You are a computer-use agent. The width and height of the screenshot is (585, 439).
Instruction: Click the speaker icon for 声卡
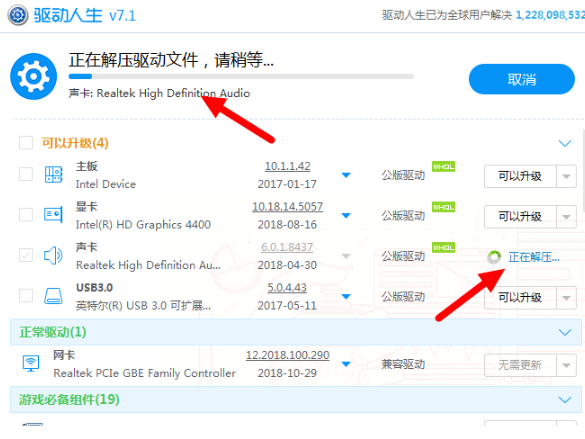pyautogui.click(x=53, y=255)
